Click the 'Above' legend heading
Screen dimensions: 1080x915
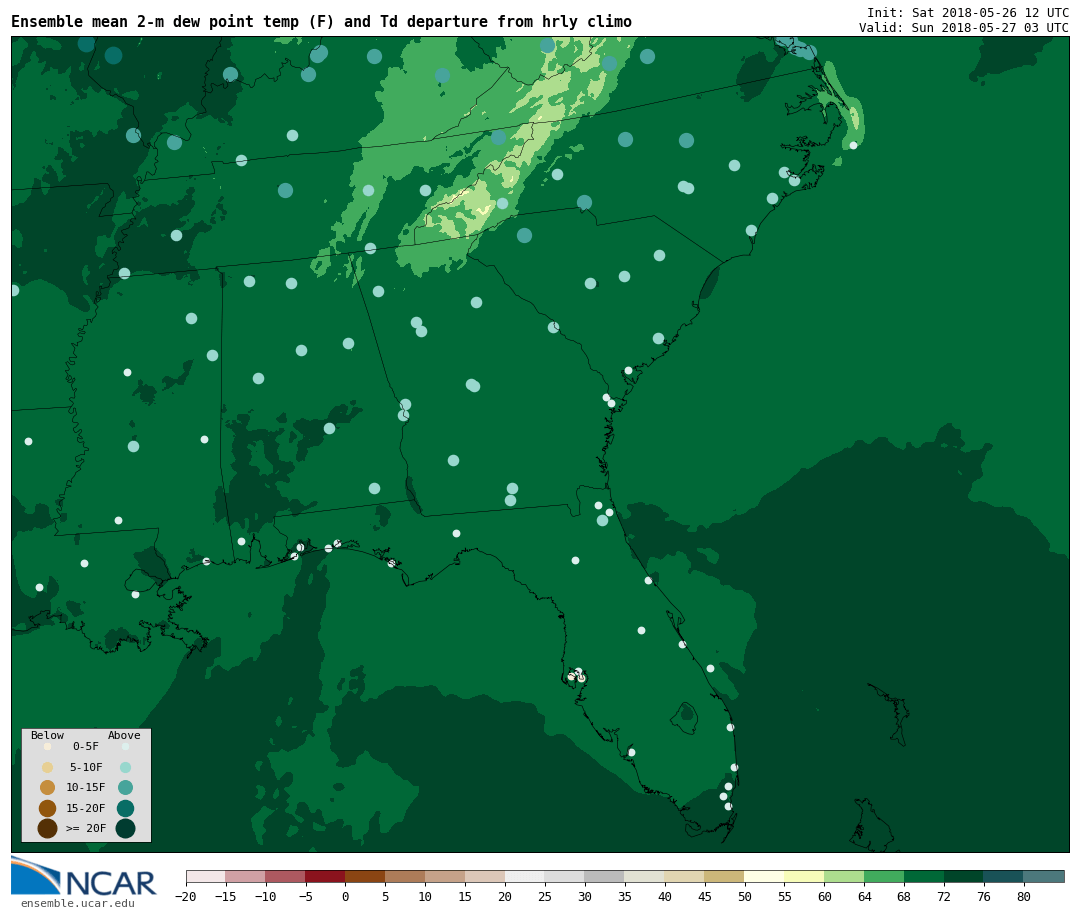[124, 735]
